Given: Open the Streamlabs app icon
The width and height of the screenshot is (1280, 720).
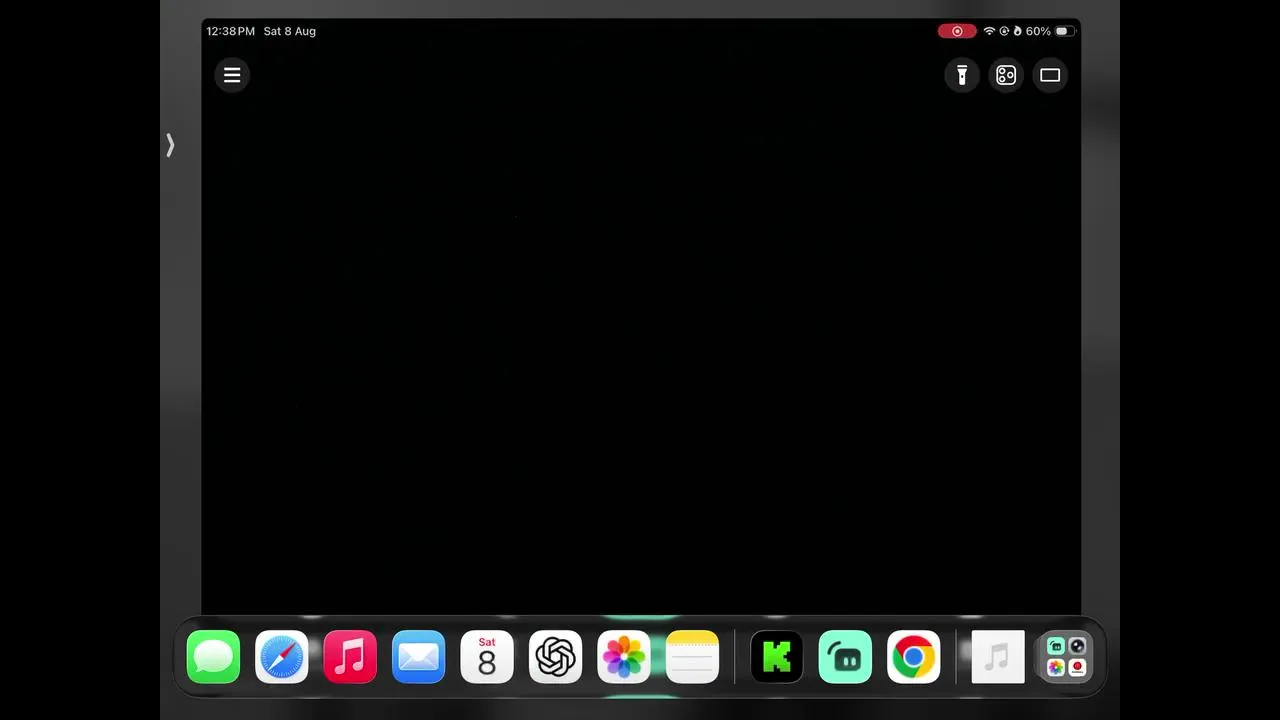Looking at the screenshot, I should click(x=845, y=657).
